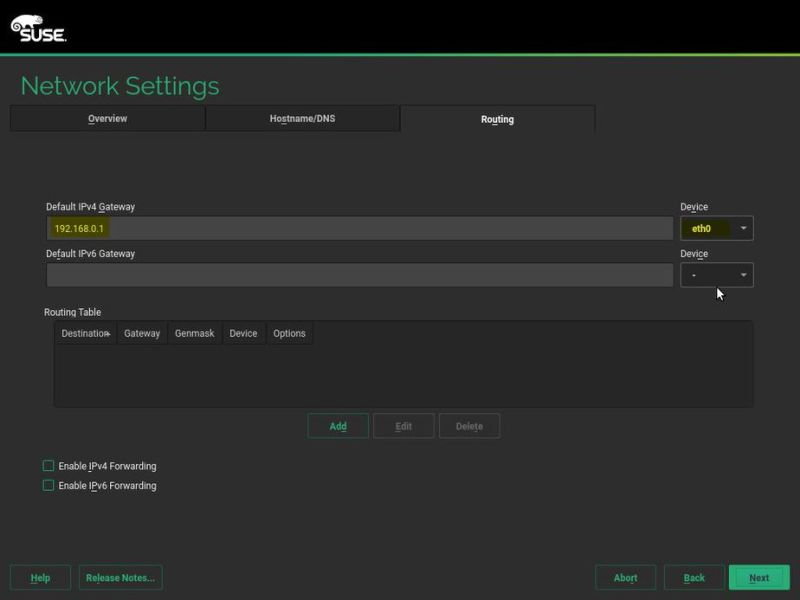
Task: Enable IPv6 Forwarding
Action: [x=46, y=486]
